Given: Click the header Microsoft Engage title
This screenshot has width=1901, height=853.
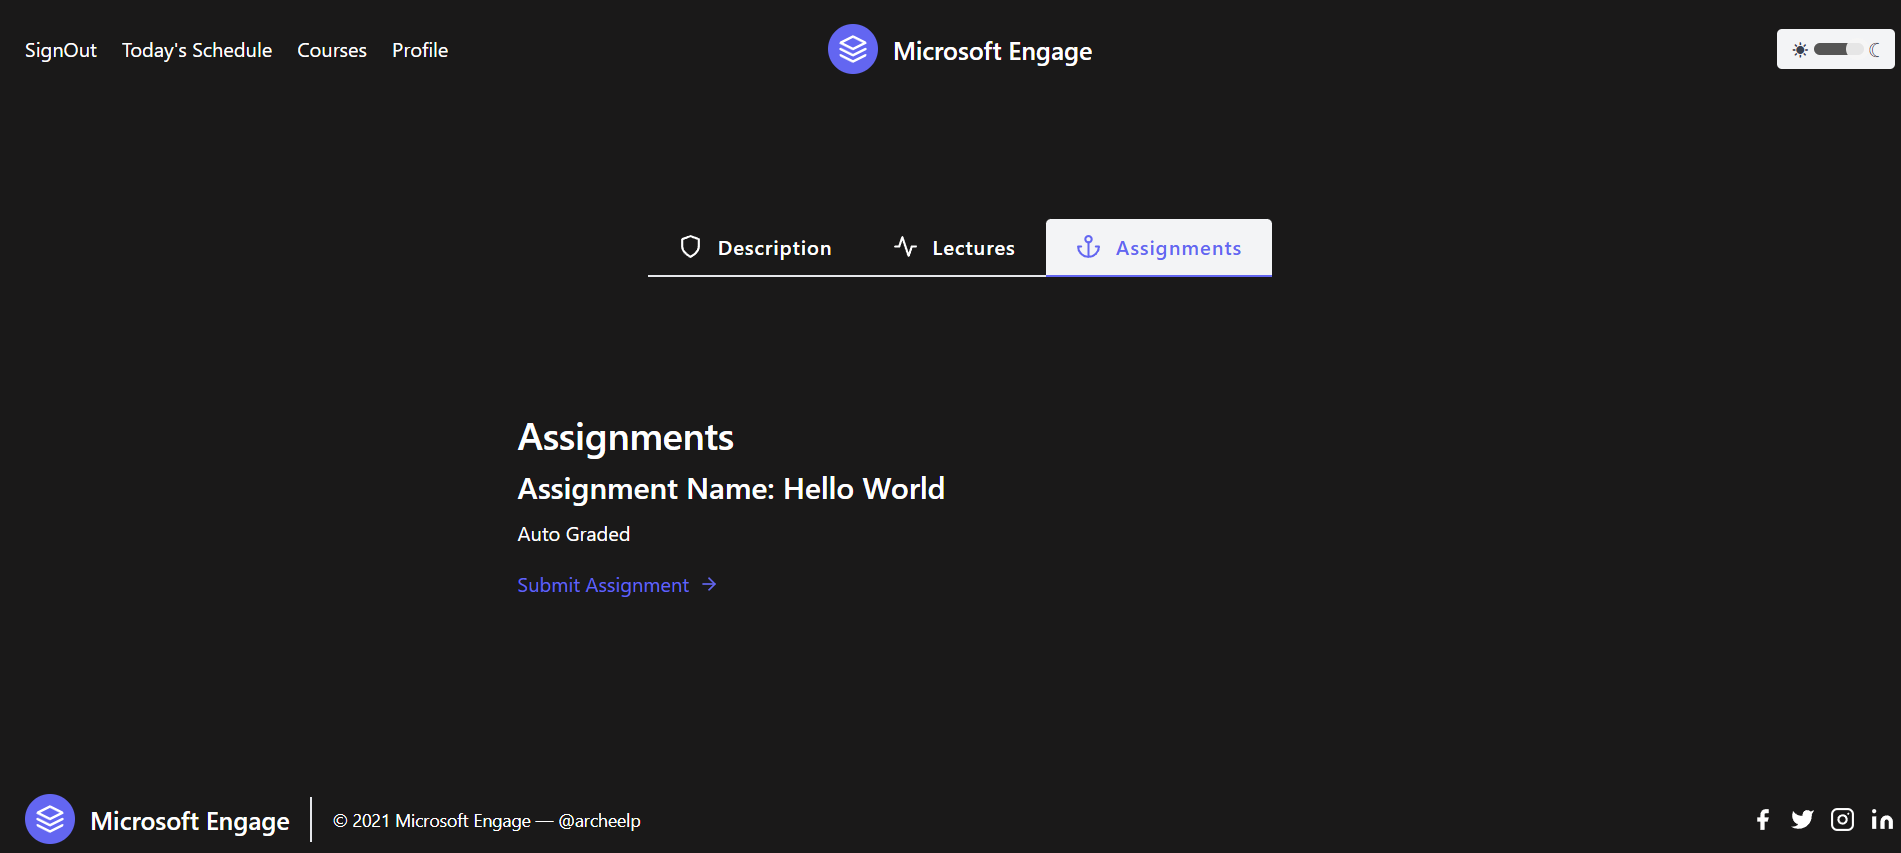Looking at the screenshot, I should (x=992, y=51).
